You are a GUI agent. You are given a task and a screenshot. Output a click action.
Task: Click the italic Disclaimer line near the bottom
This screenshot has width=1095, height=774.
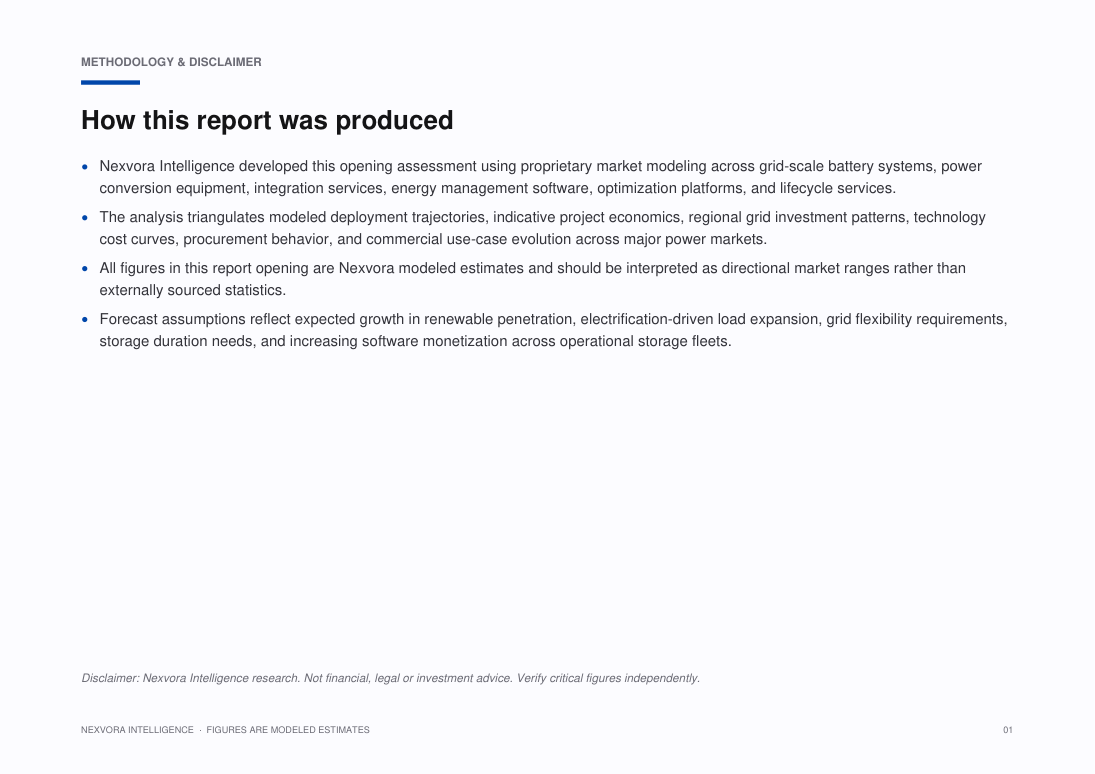tap(390, 678)
